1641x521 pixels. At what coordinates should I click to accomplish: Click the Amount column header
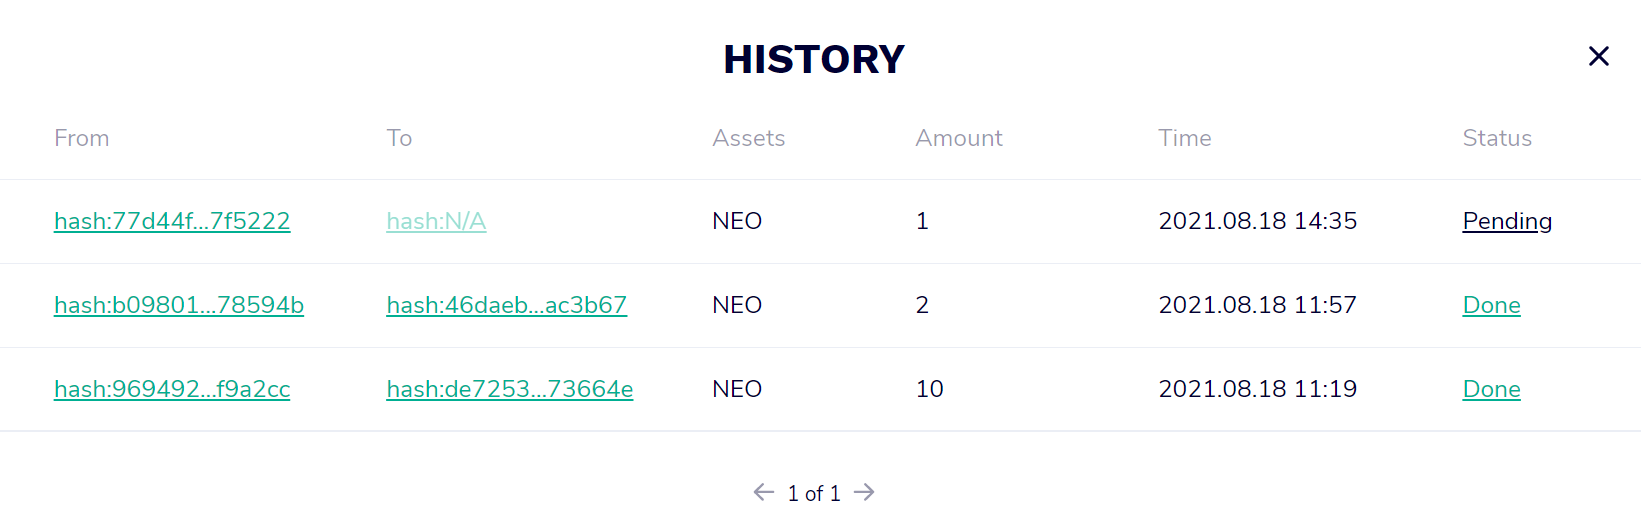(958, 138)
